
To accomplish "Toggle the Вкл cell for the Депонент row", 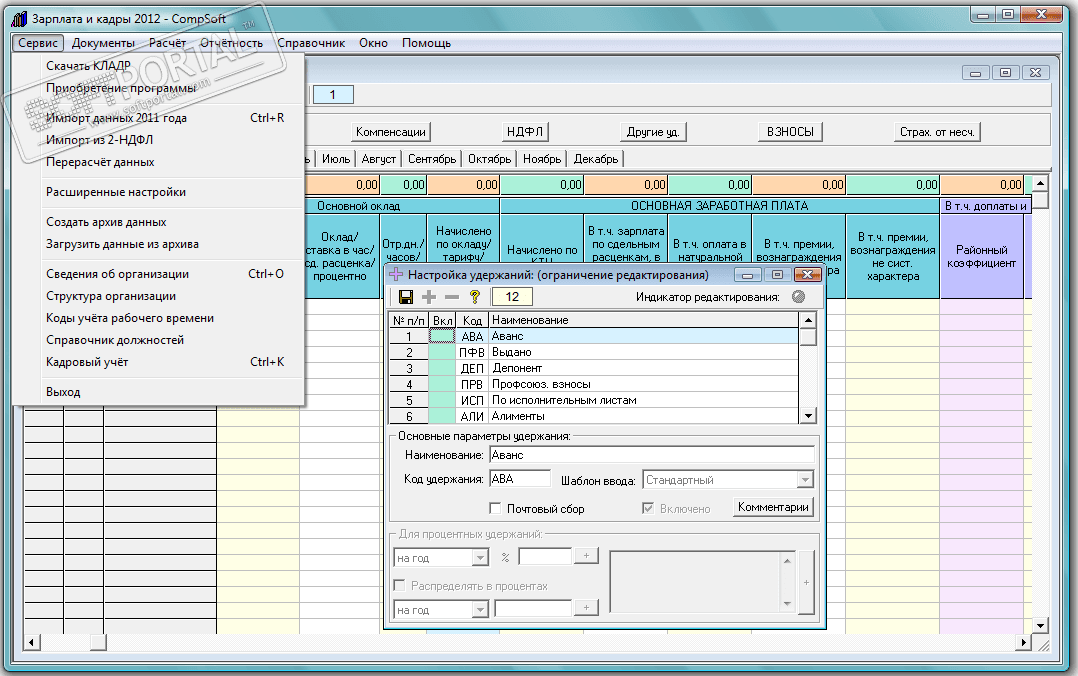I will click(442, 368).
